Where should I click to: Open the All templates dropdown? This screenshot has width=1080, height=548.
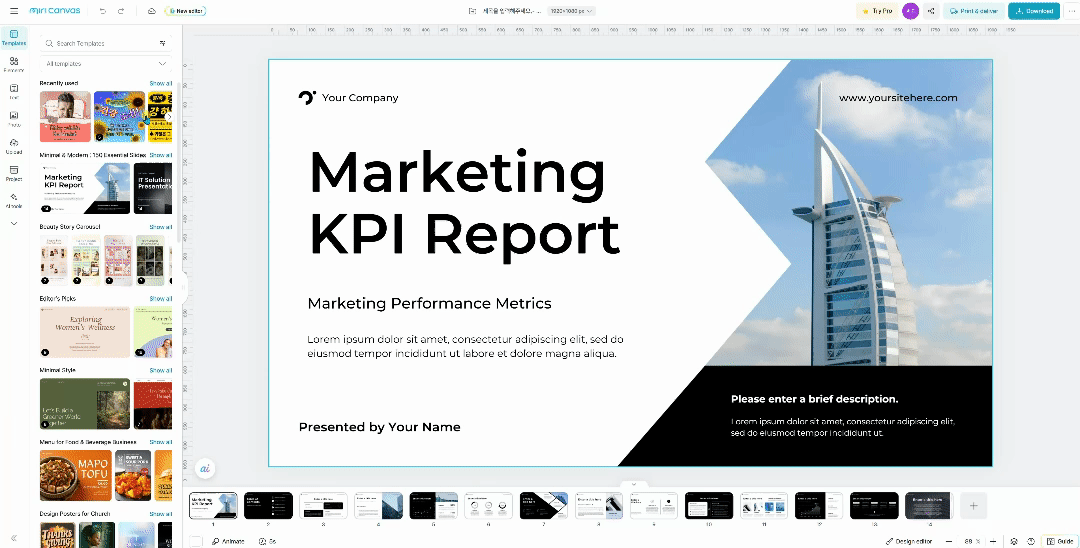click(105, 64)
